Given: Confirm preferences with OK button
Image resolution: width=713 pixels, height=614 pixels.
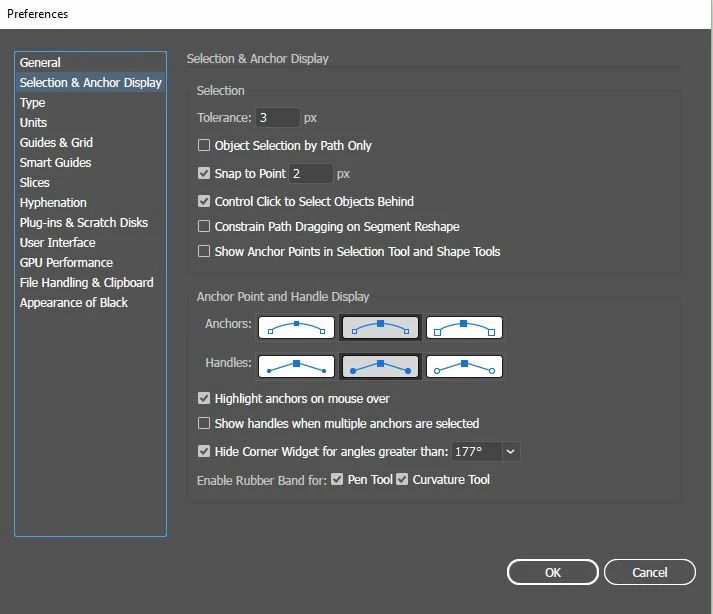Looking at the screenshot, I should coord(552,572).
